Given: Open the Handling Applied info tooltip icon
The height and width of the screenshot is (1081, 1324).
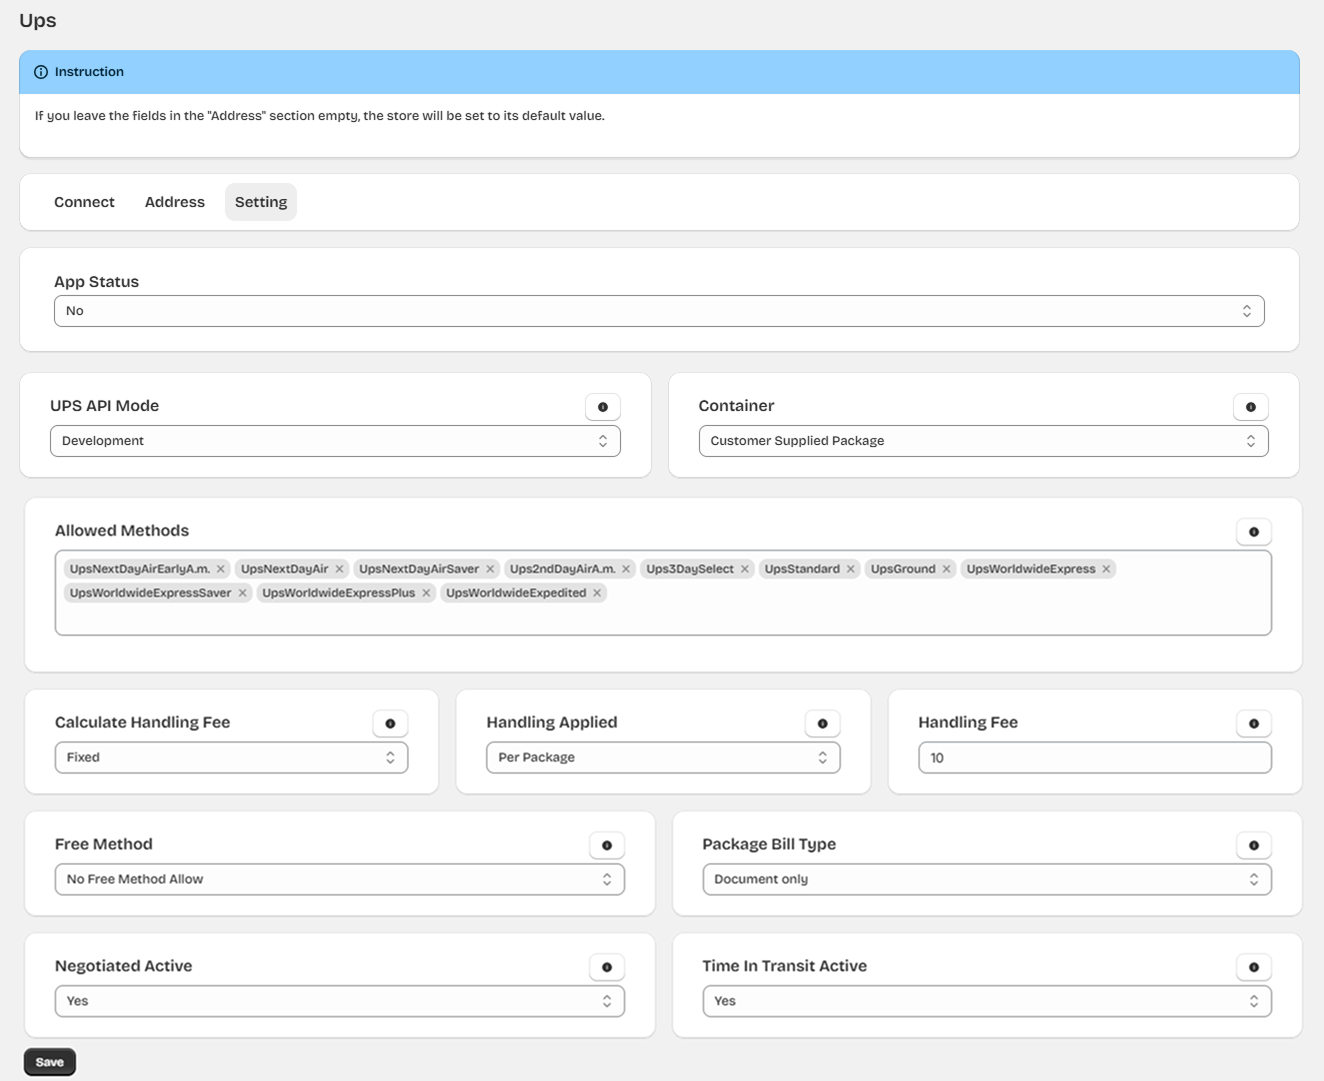Looking at the screenshot, I should click(822, 724).
